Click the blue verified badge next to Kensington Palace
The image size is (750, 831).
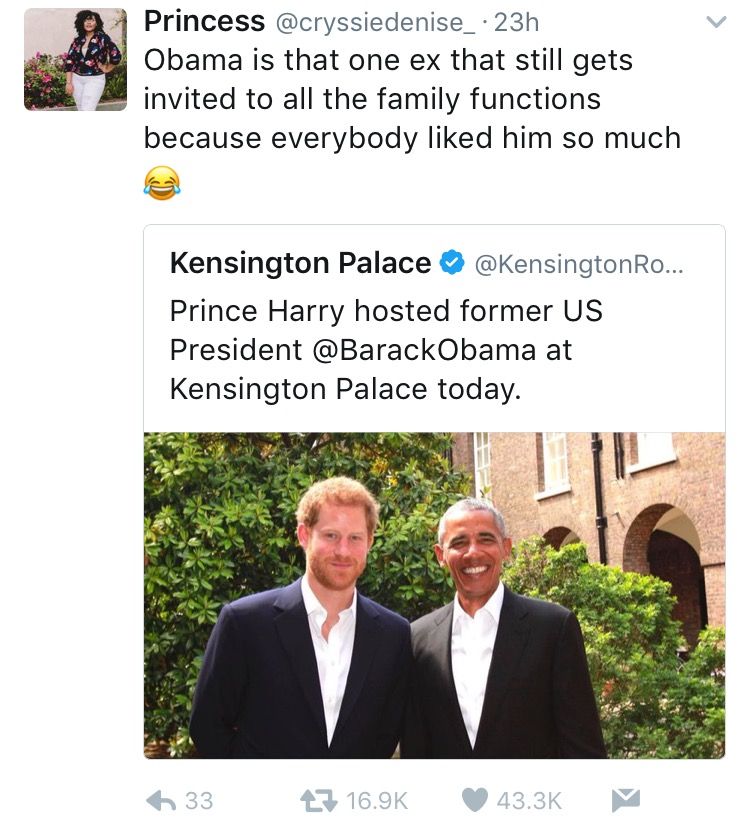(452, 264)
